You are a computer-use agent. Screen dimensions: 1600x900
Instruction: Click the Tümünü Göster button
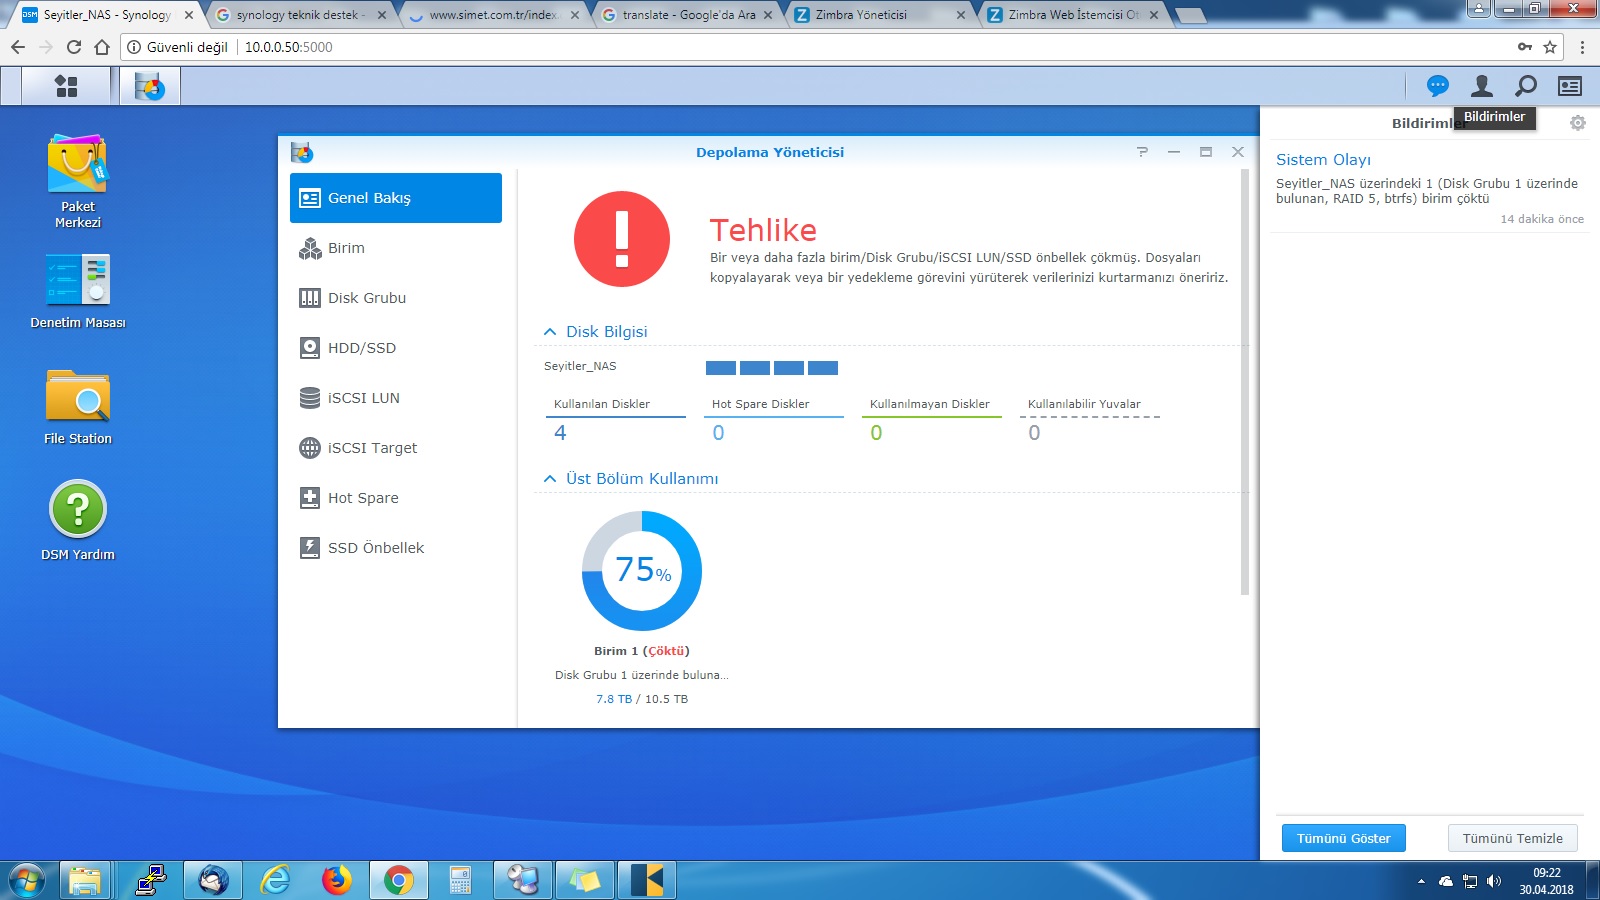(x=1343, y=838)
